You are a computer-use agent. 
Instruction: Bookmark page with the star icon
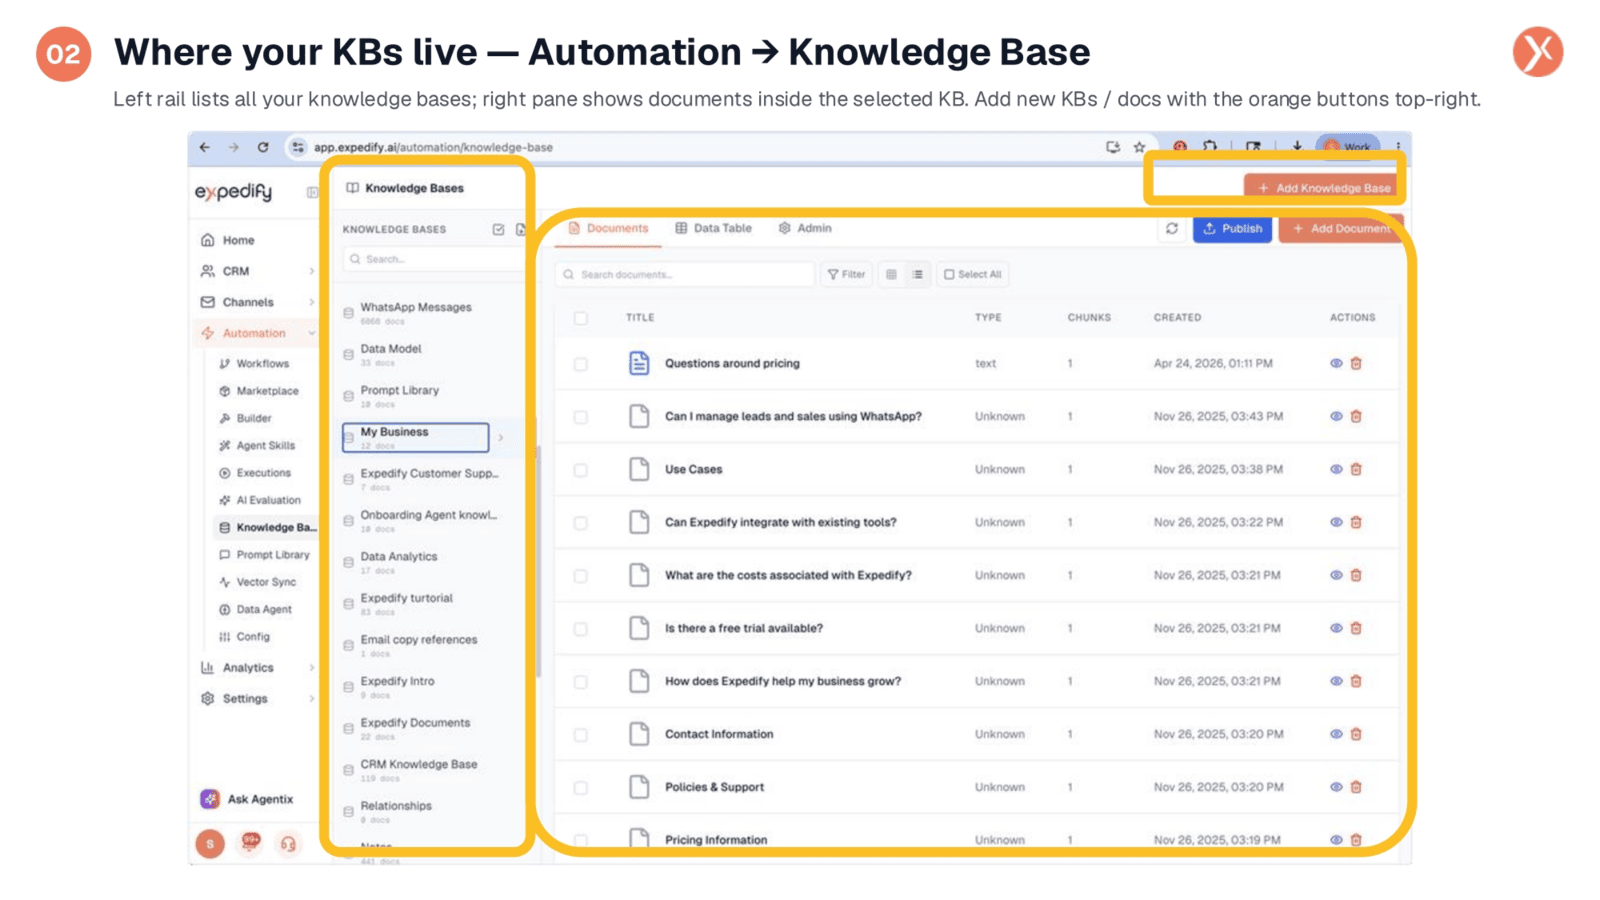click(x=1139, y=147)
